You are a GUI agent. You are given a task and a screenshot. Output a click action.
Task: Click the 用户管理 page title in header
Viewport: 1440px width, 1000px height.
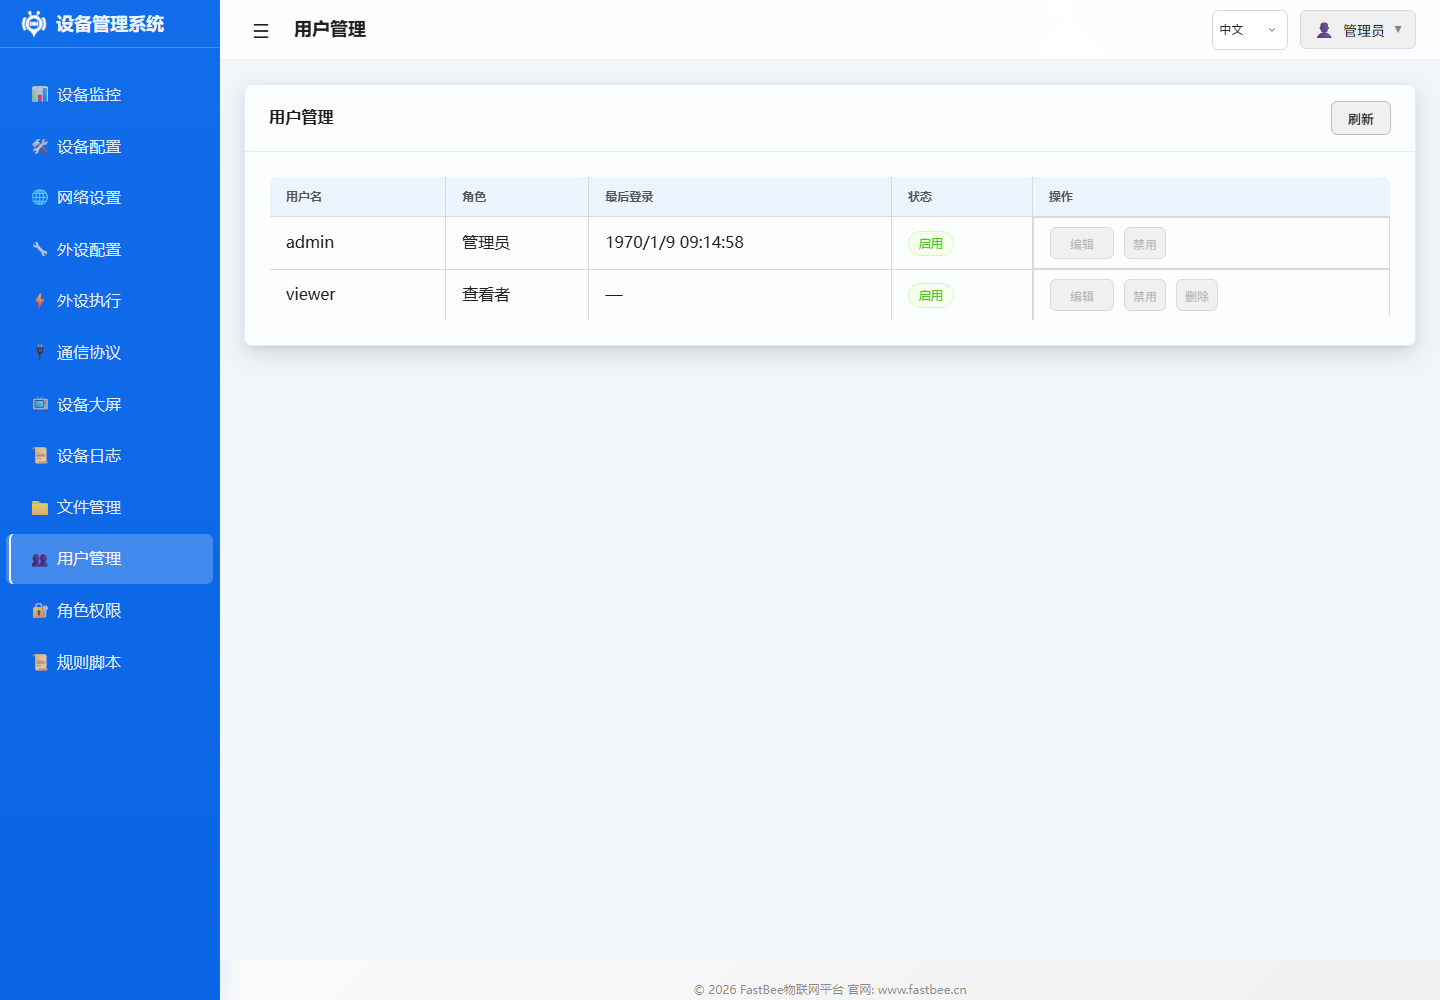coord(330,29)
